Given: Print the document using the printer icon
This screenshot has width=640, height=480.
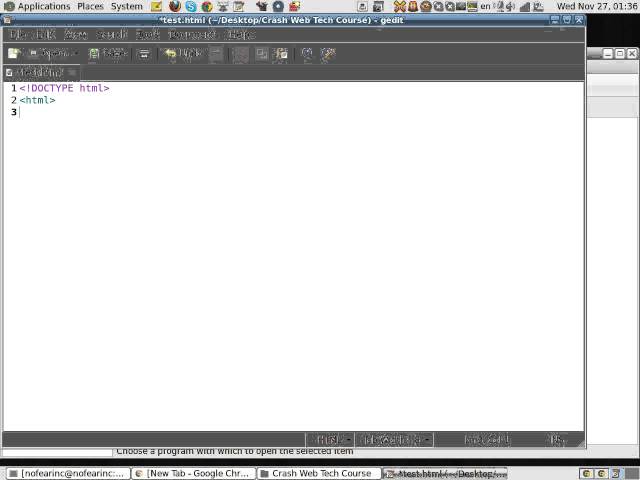Looking at the screenshot, I should click(144, 53).
